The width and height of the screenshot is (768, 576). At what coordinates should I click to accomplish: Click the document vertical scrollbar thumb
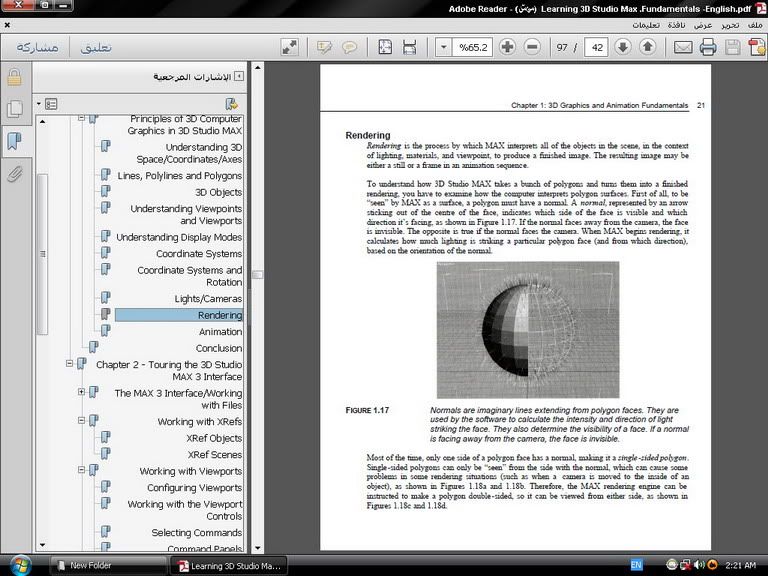point(258,275)
